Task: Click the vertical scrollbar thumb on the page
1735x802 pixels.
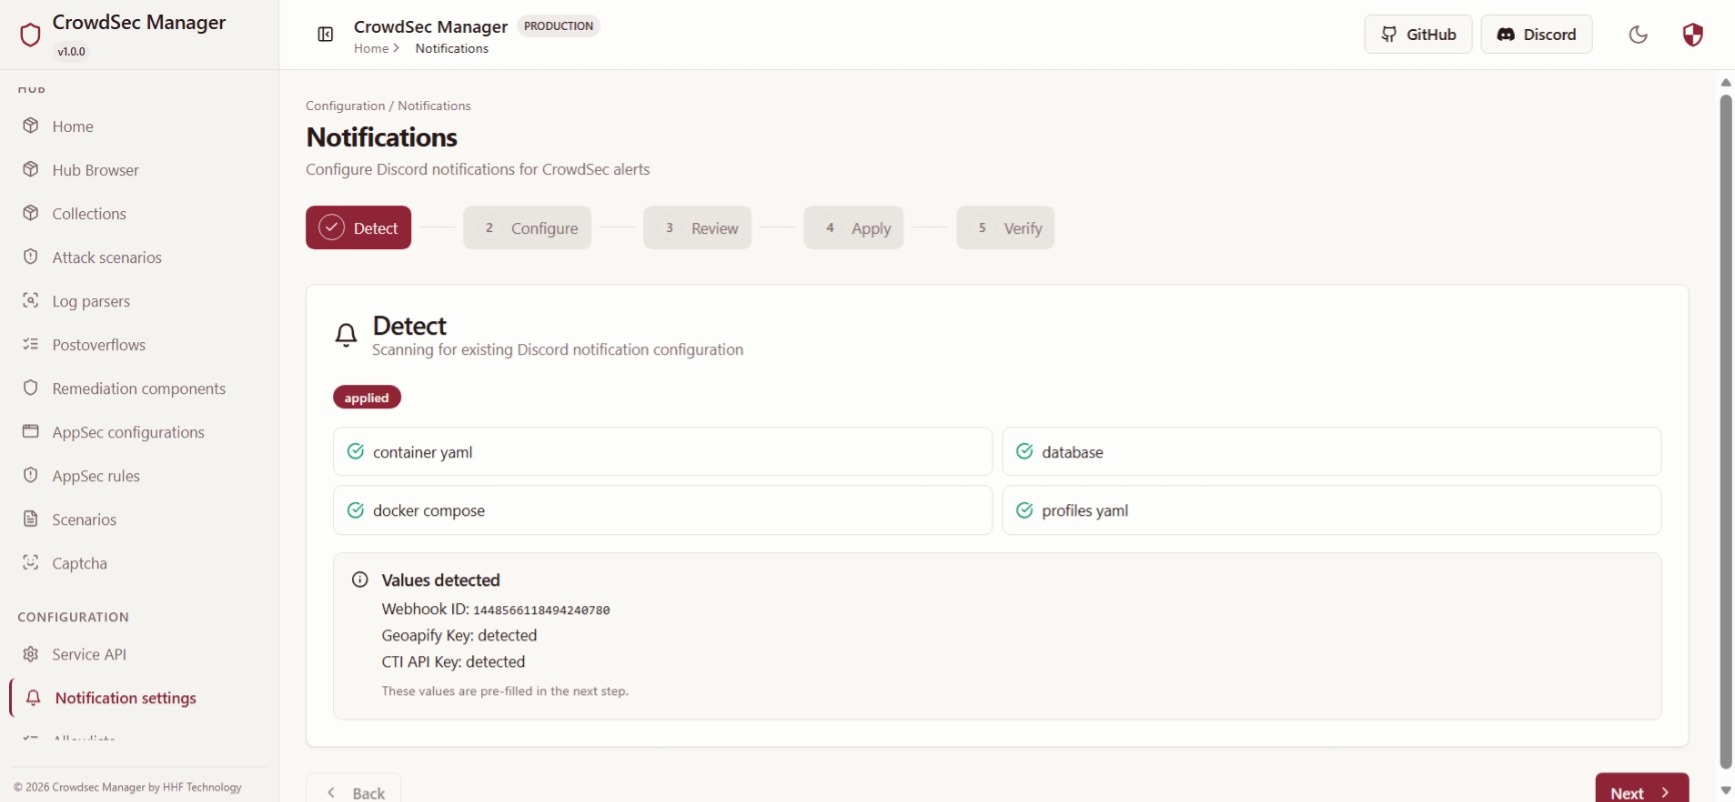Action: pos(1725,430)
